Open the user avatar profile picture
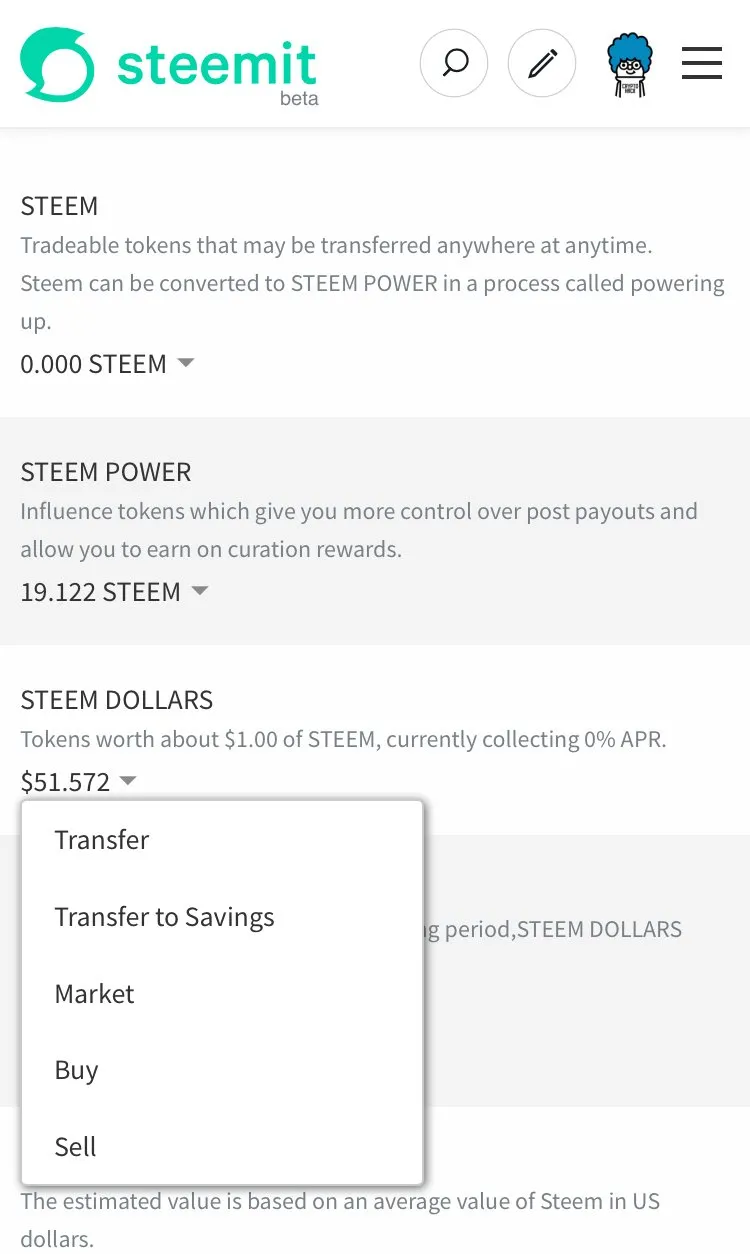Viewport: 750px width, 1254px height. pos(630,64)
